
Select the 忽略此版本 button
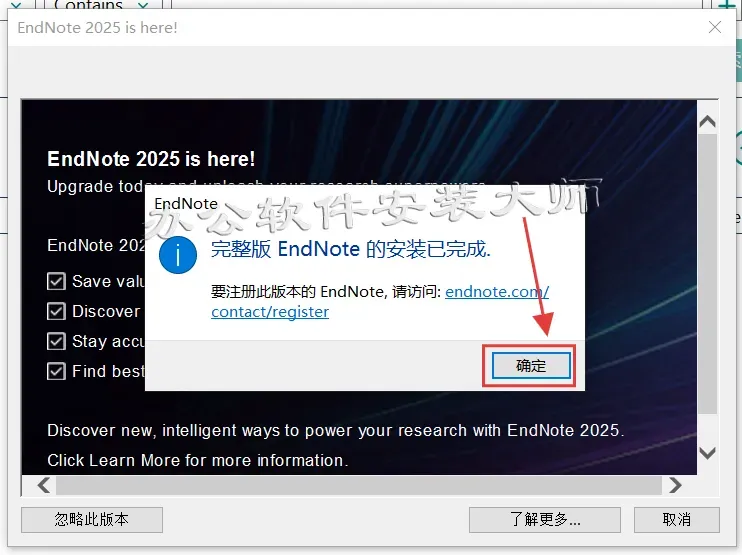(x=92, y=520)
